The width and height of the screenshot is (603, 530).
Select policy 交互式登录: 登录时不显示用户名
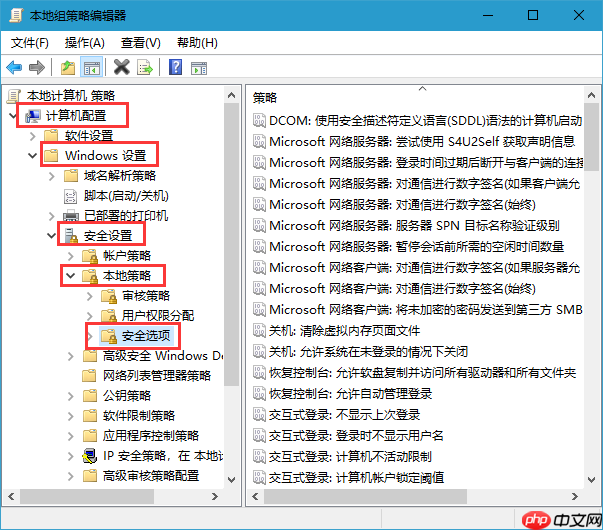click(356, 435)
